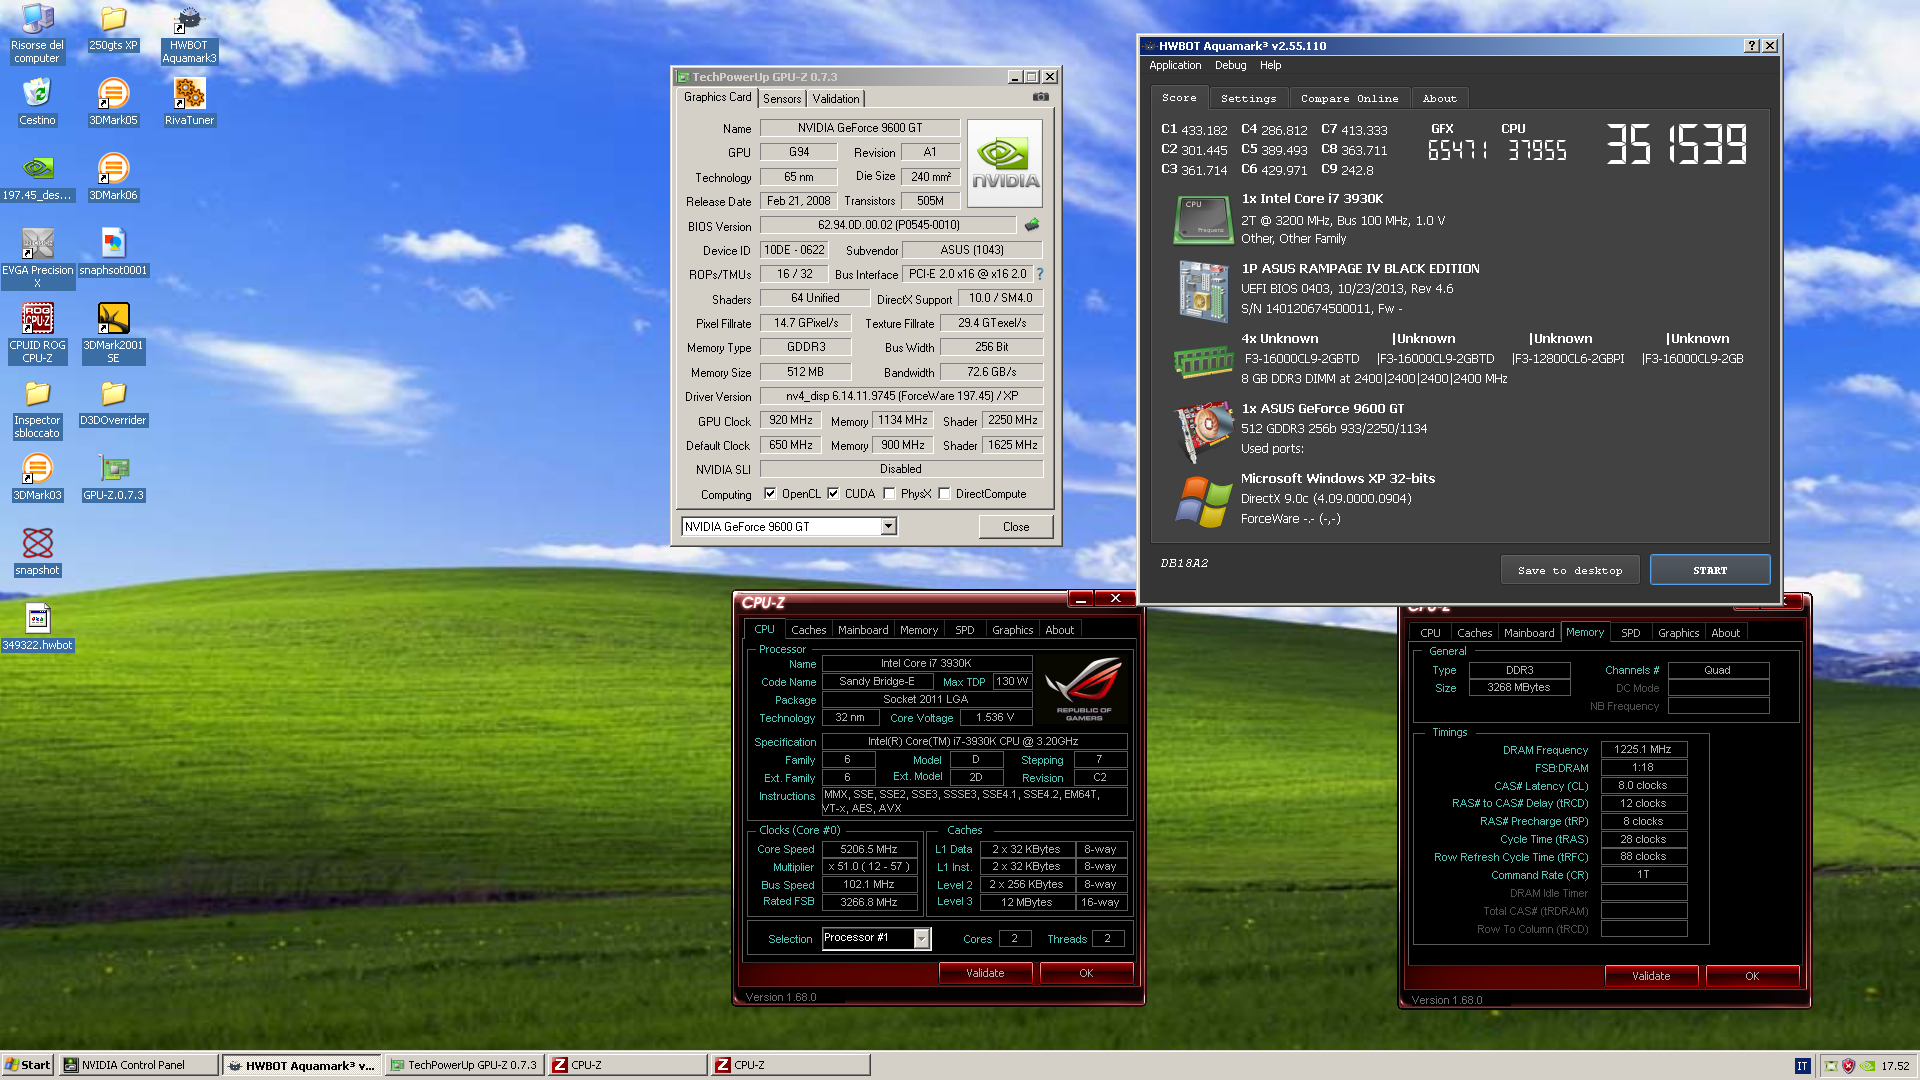
Task: Launch the 3DMark06 desktop shortcut
Action: click(113, 177)
